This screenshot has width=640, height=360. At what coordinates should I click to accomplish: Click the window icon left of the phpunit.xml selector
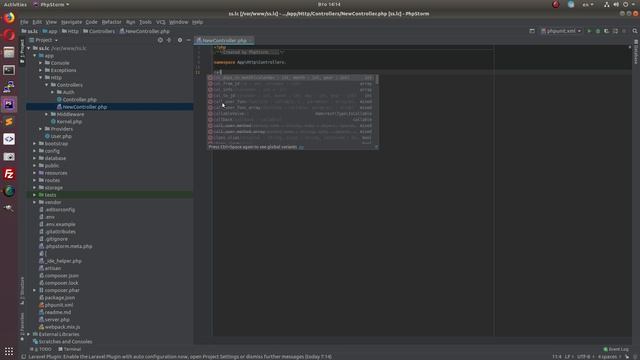point(532,31)
